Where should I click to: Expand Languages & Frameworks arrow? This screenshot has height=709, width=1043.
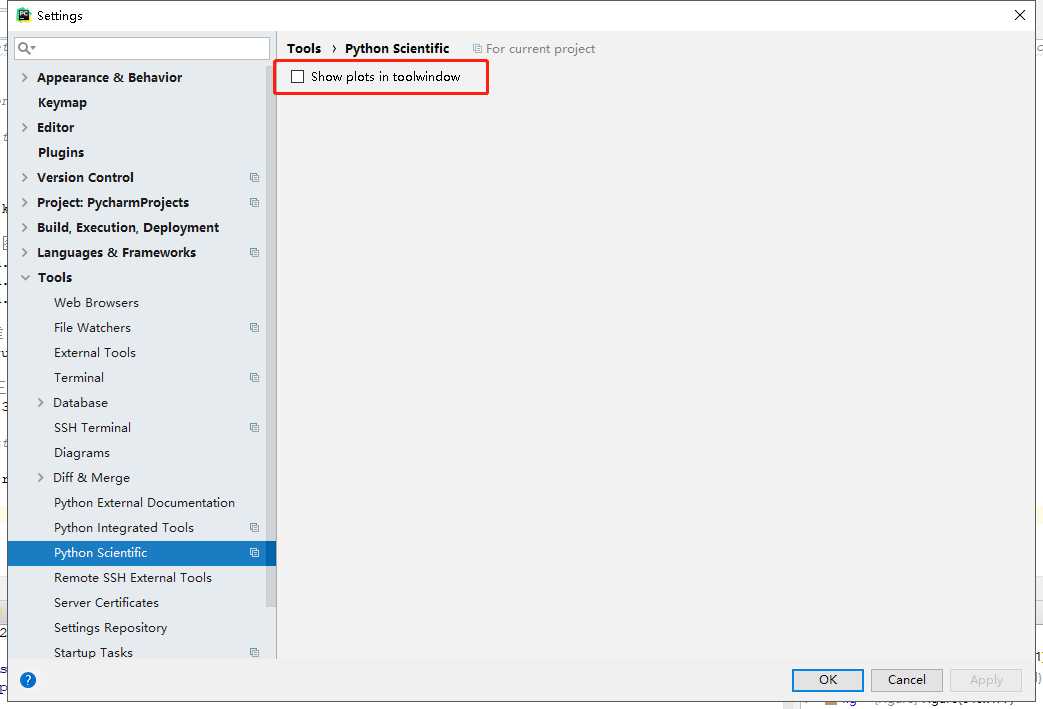point(25,253)
